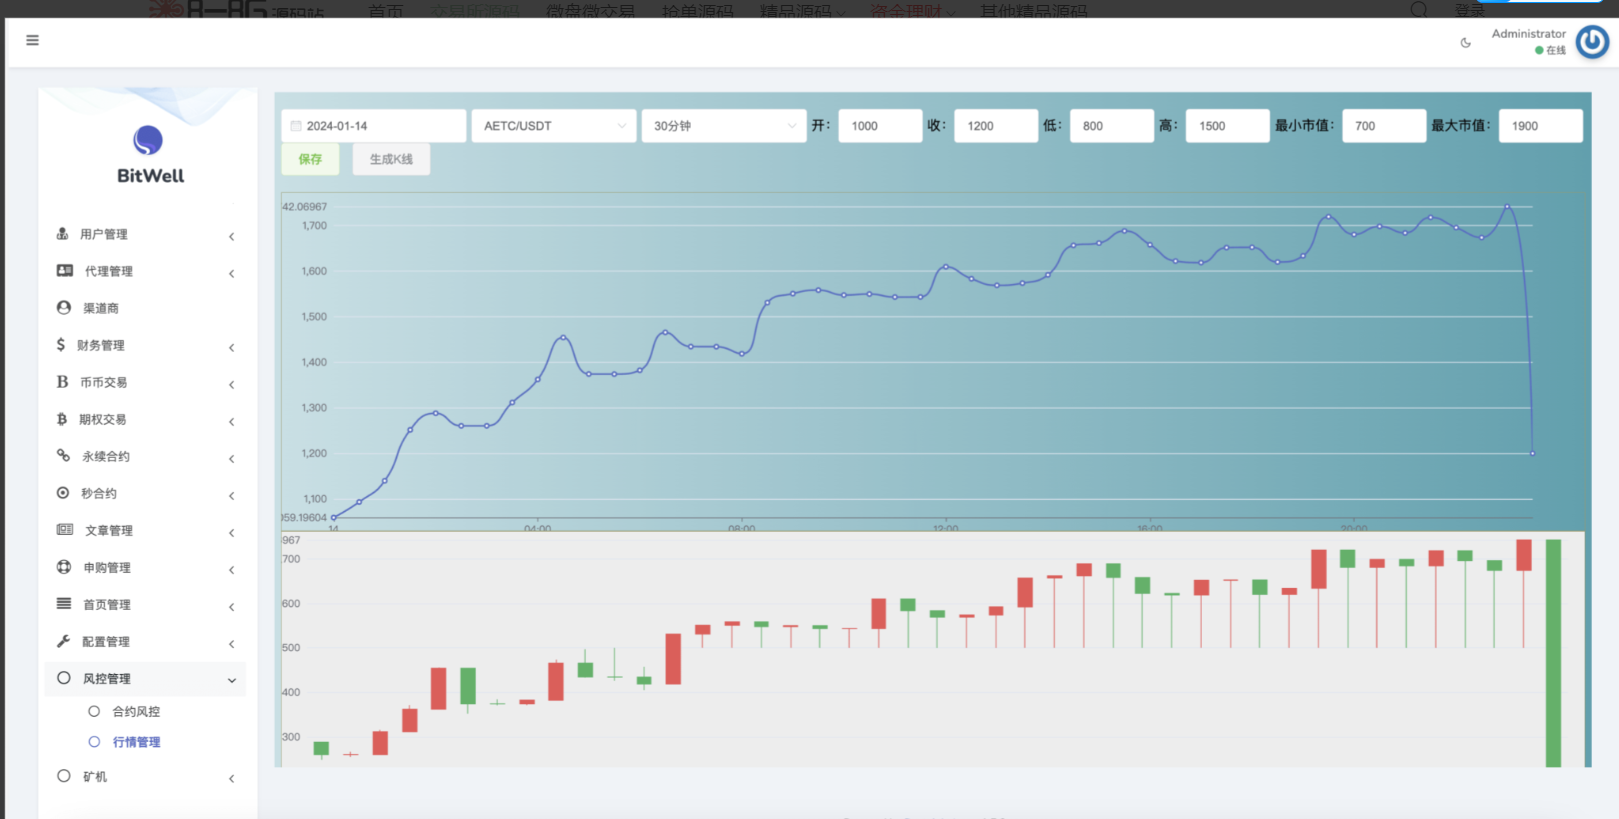Click the 财务管理 dollar icon
This screenshot has width=1619, height=819.
pyautogui.click(x=61, y=345)
